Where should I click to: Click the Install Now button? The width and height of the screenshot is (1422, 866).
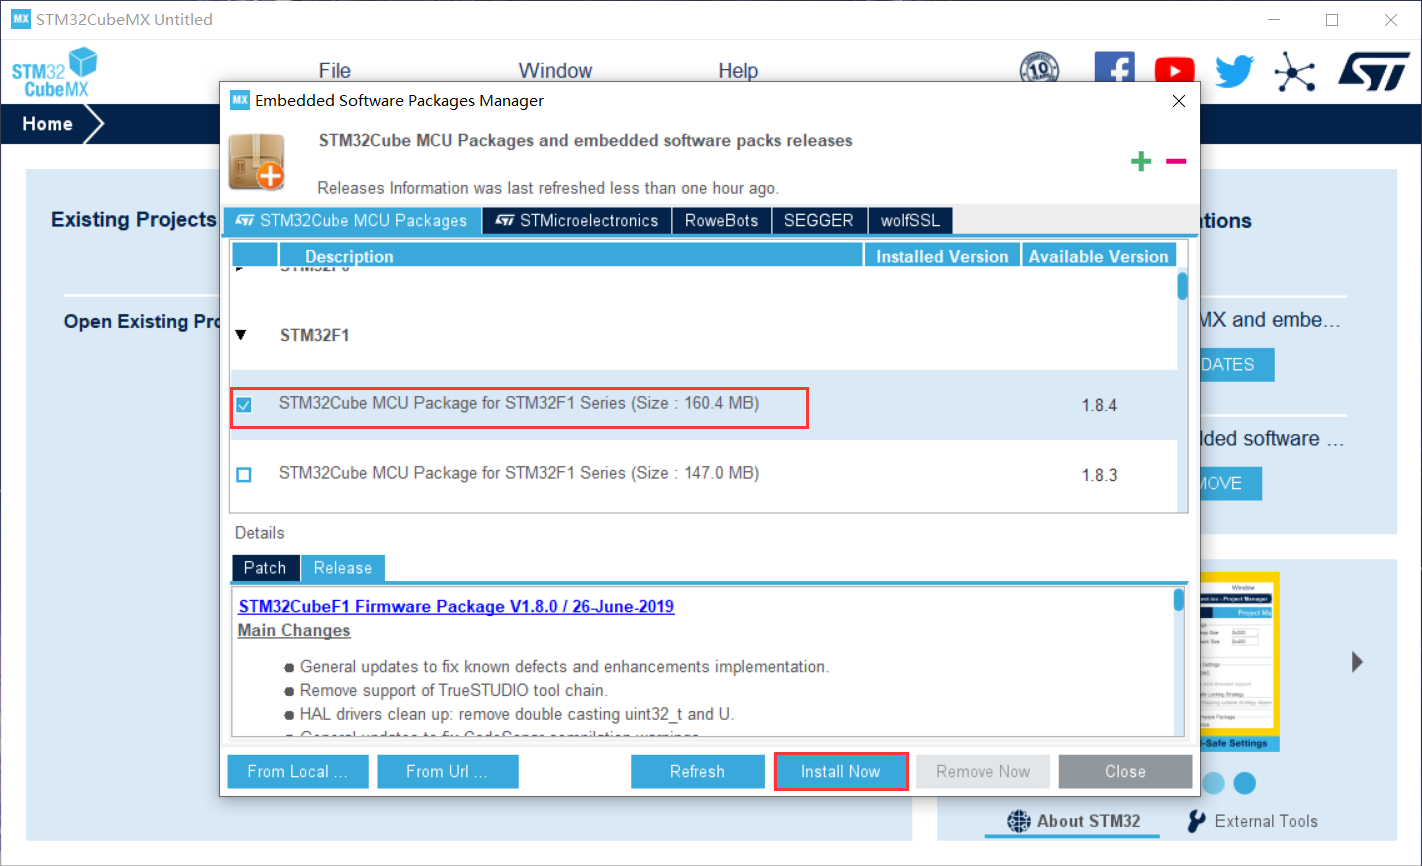pyautogui.click(x=840, y=771)
